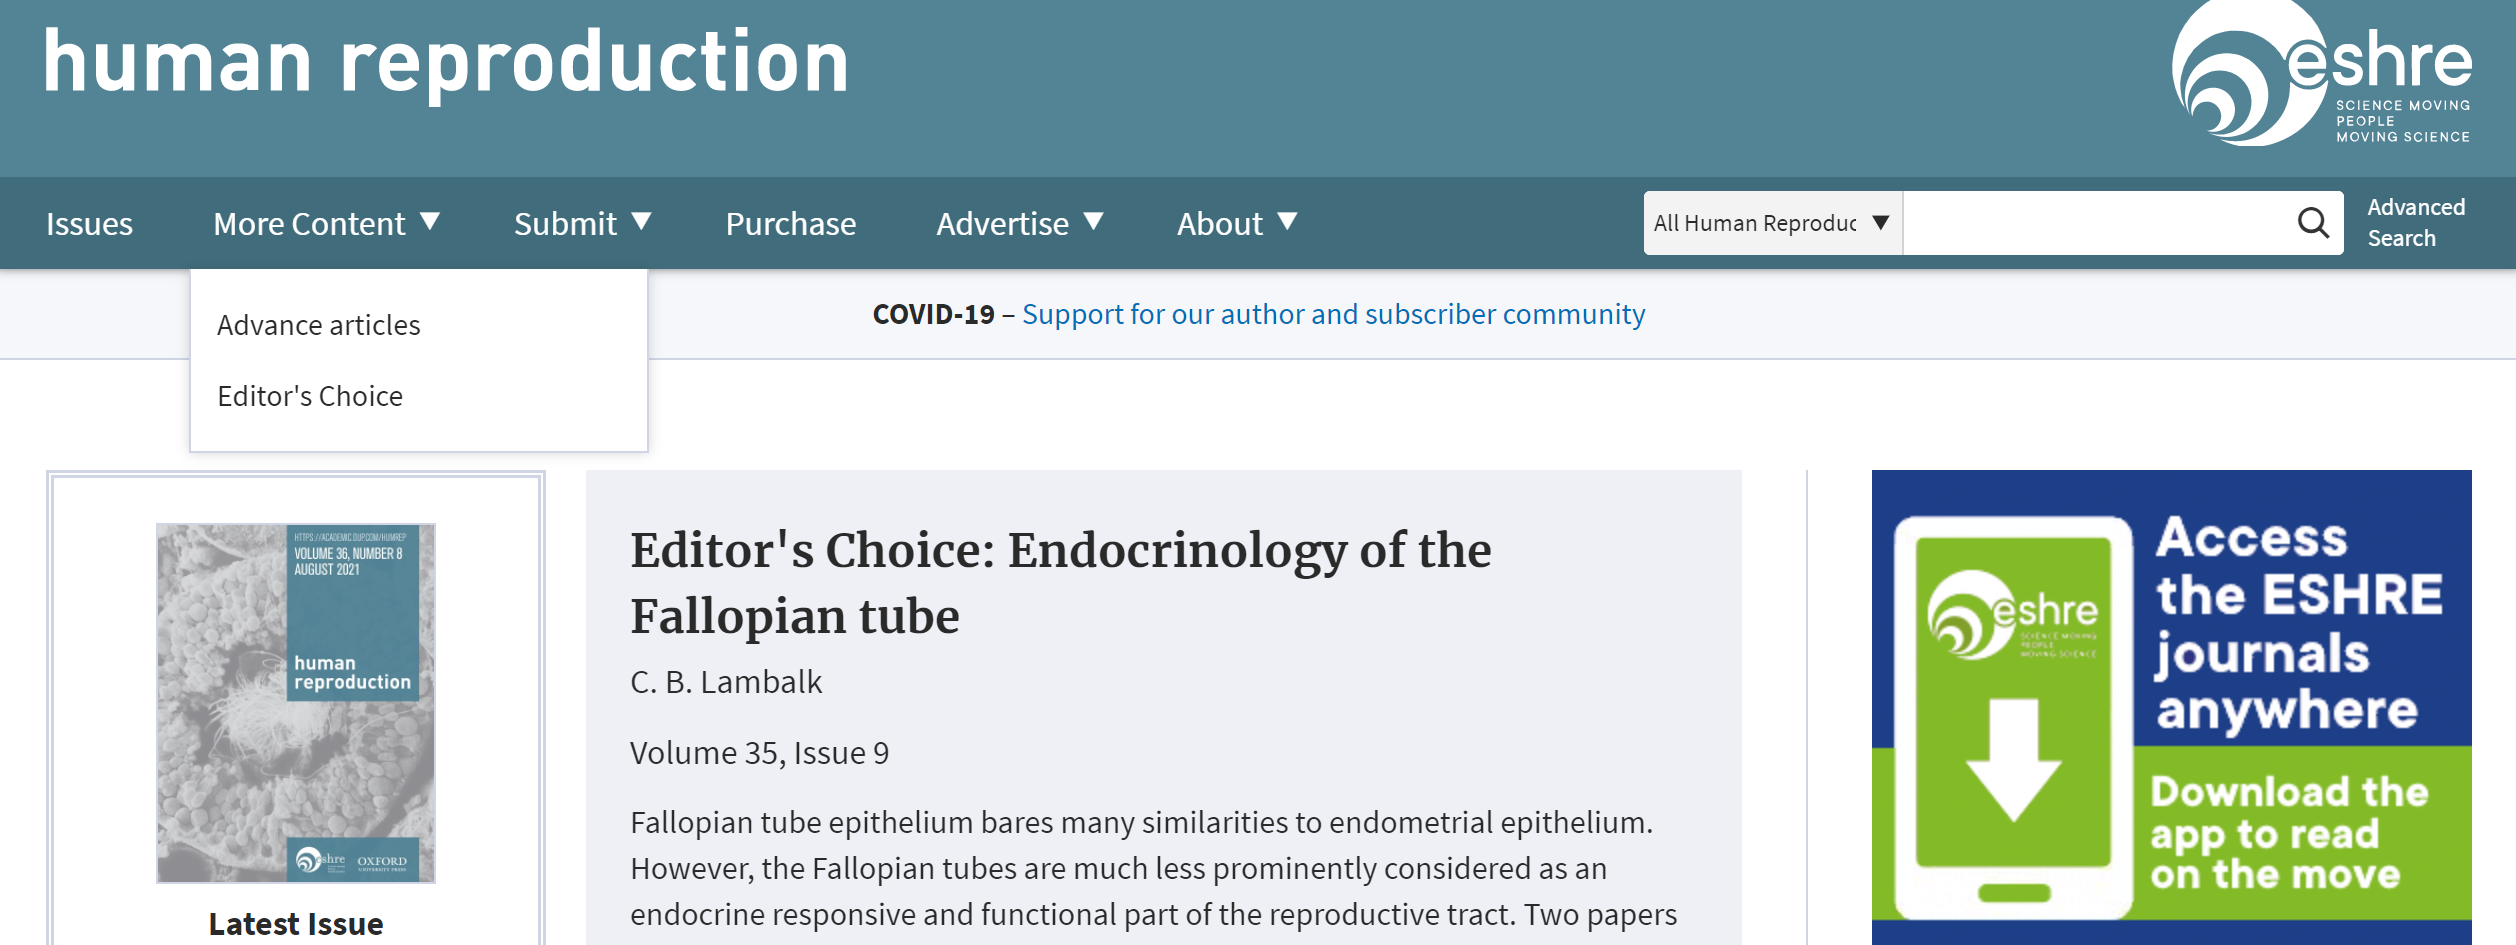The height and width of the screenshot is (945, 2516).
Task: Go to the Issues menu item
Action: click(x=89, y=224)
